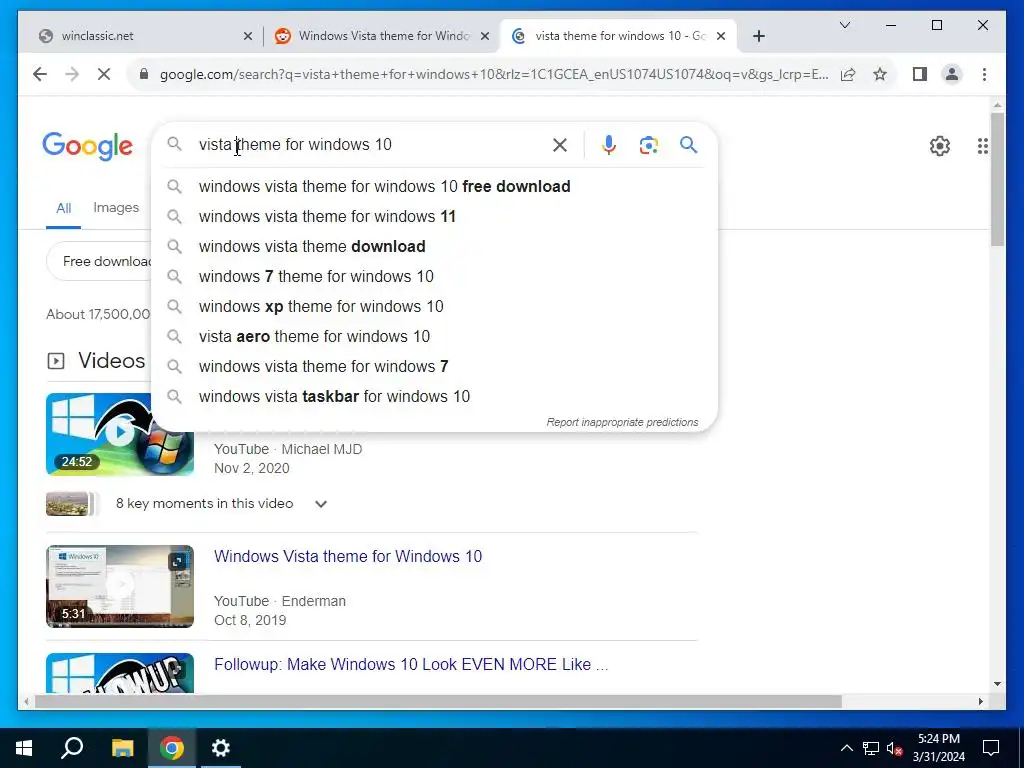Close the winclassic.net tab
Viewport: 1024px width, 768px height.
[248, 36]
